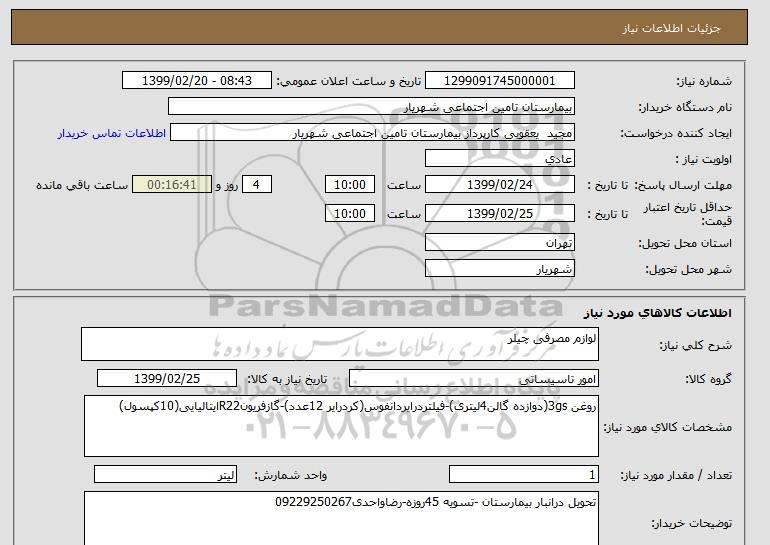Image resolution: width=770 pixels, height=545 pixels.
Task: Click the buyer organization name field
Action: coord(371,107)
